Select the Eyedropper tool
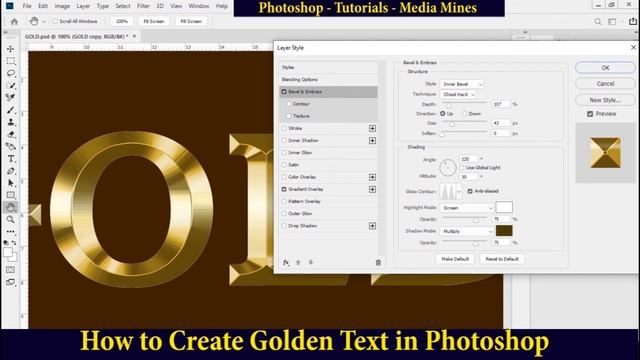 point(11,98)
